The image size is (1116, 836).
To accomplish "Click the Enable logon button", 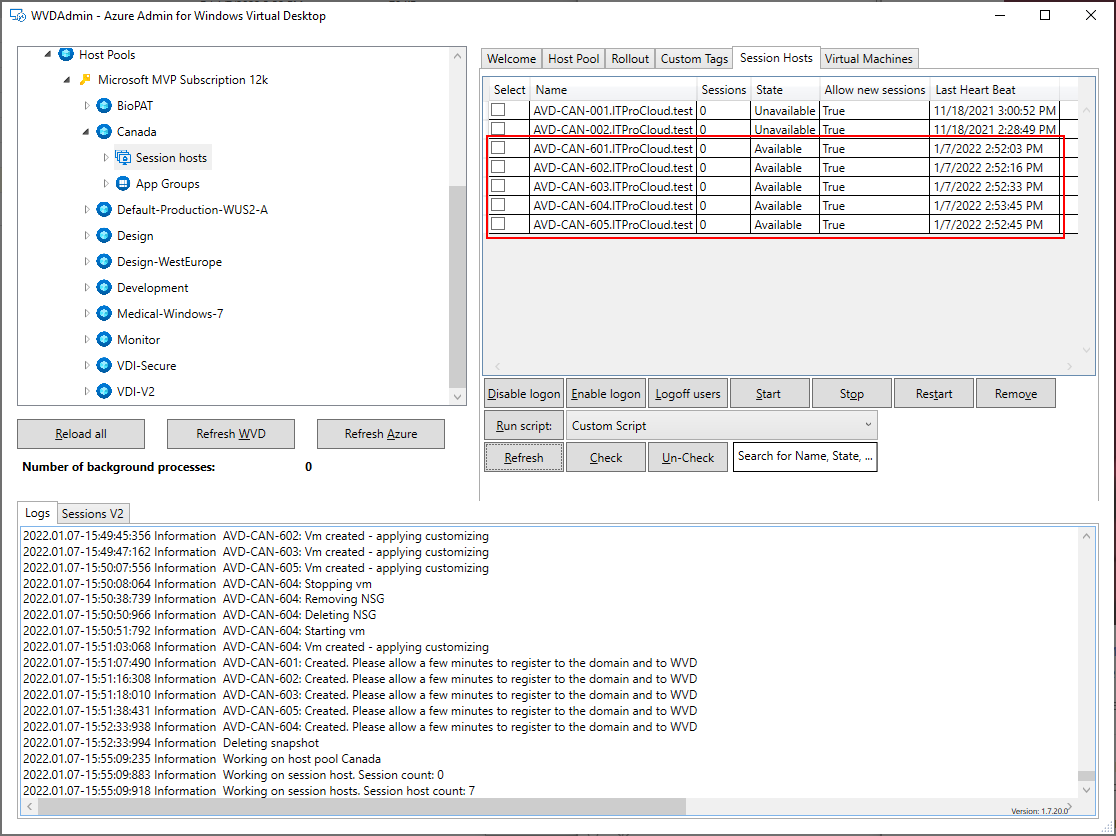I will (606, 393).
